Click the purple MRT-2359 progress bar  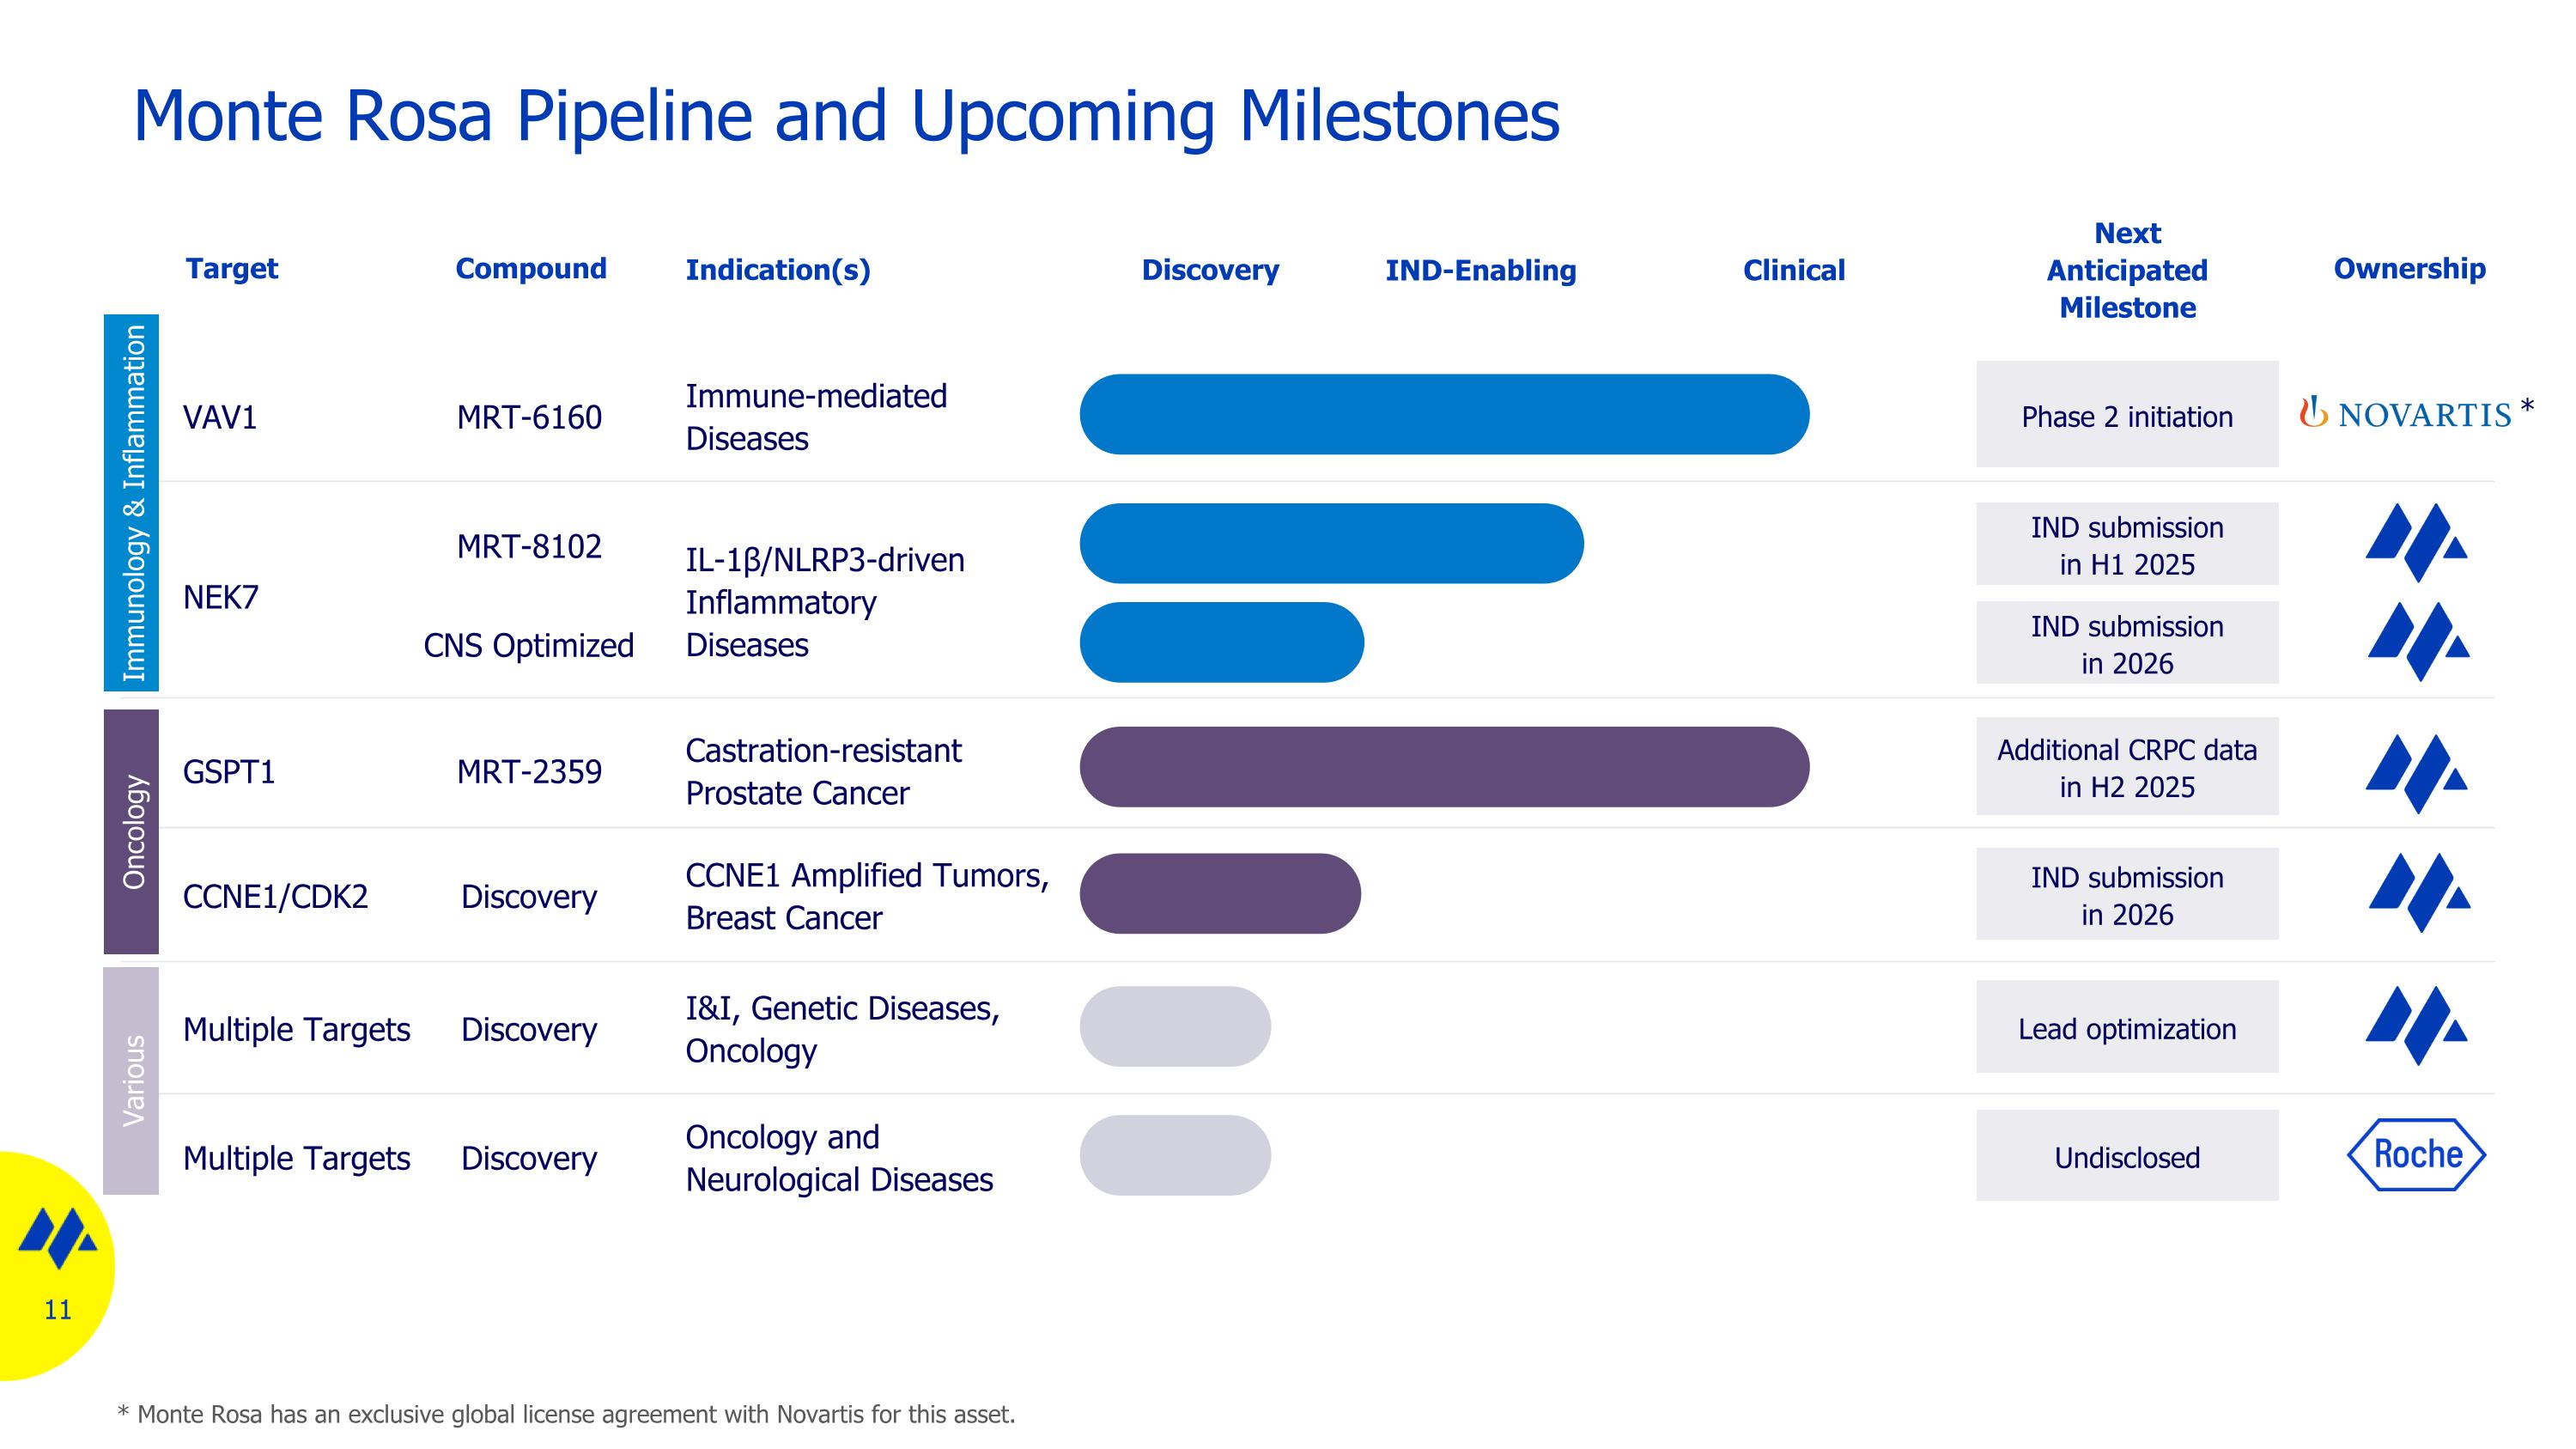(1443, 767)
